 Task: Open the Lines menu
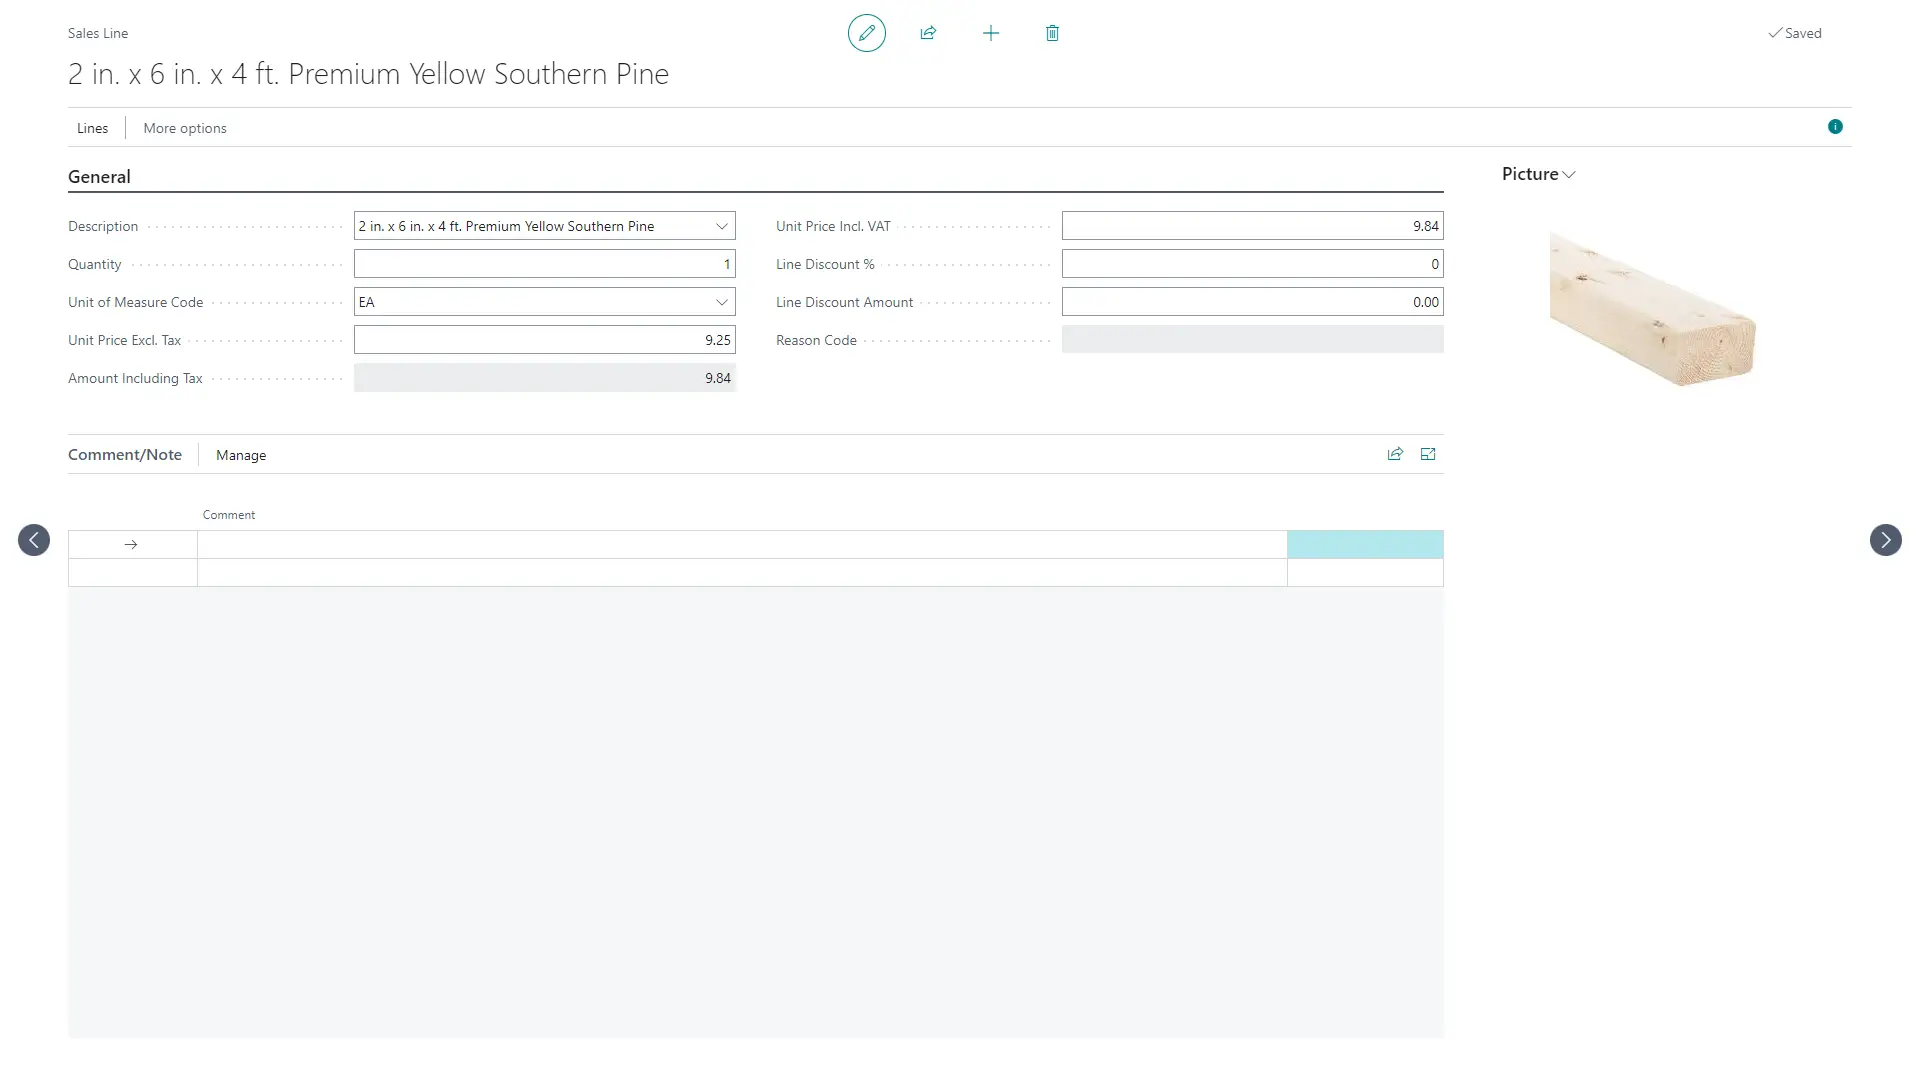[92, 128]
